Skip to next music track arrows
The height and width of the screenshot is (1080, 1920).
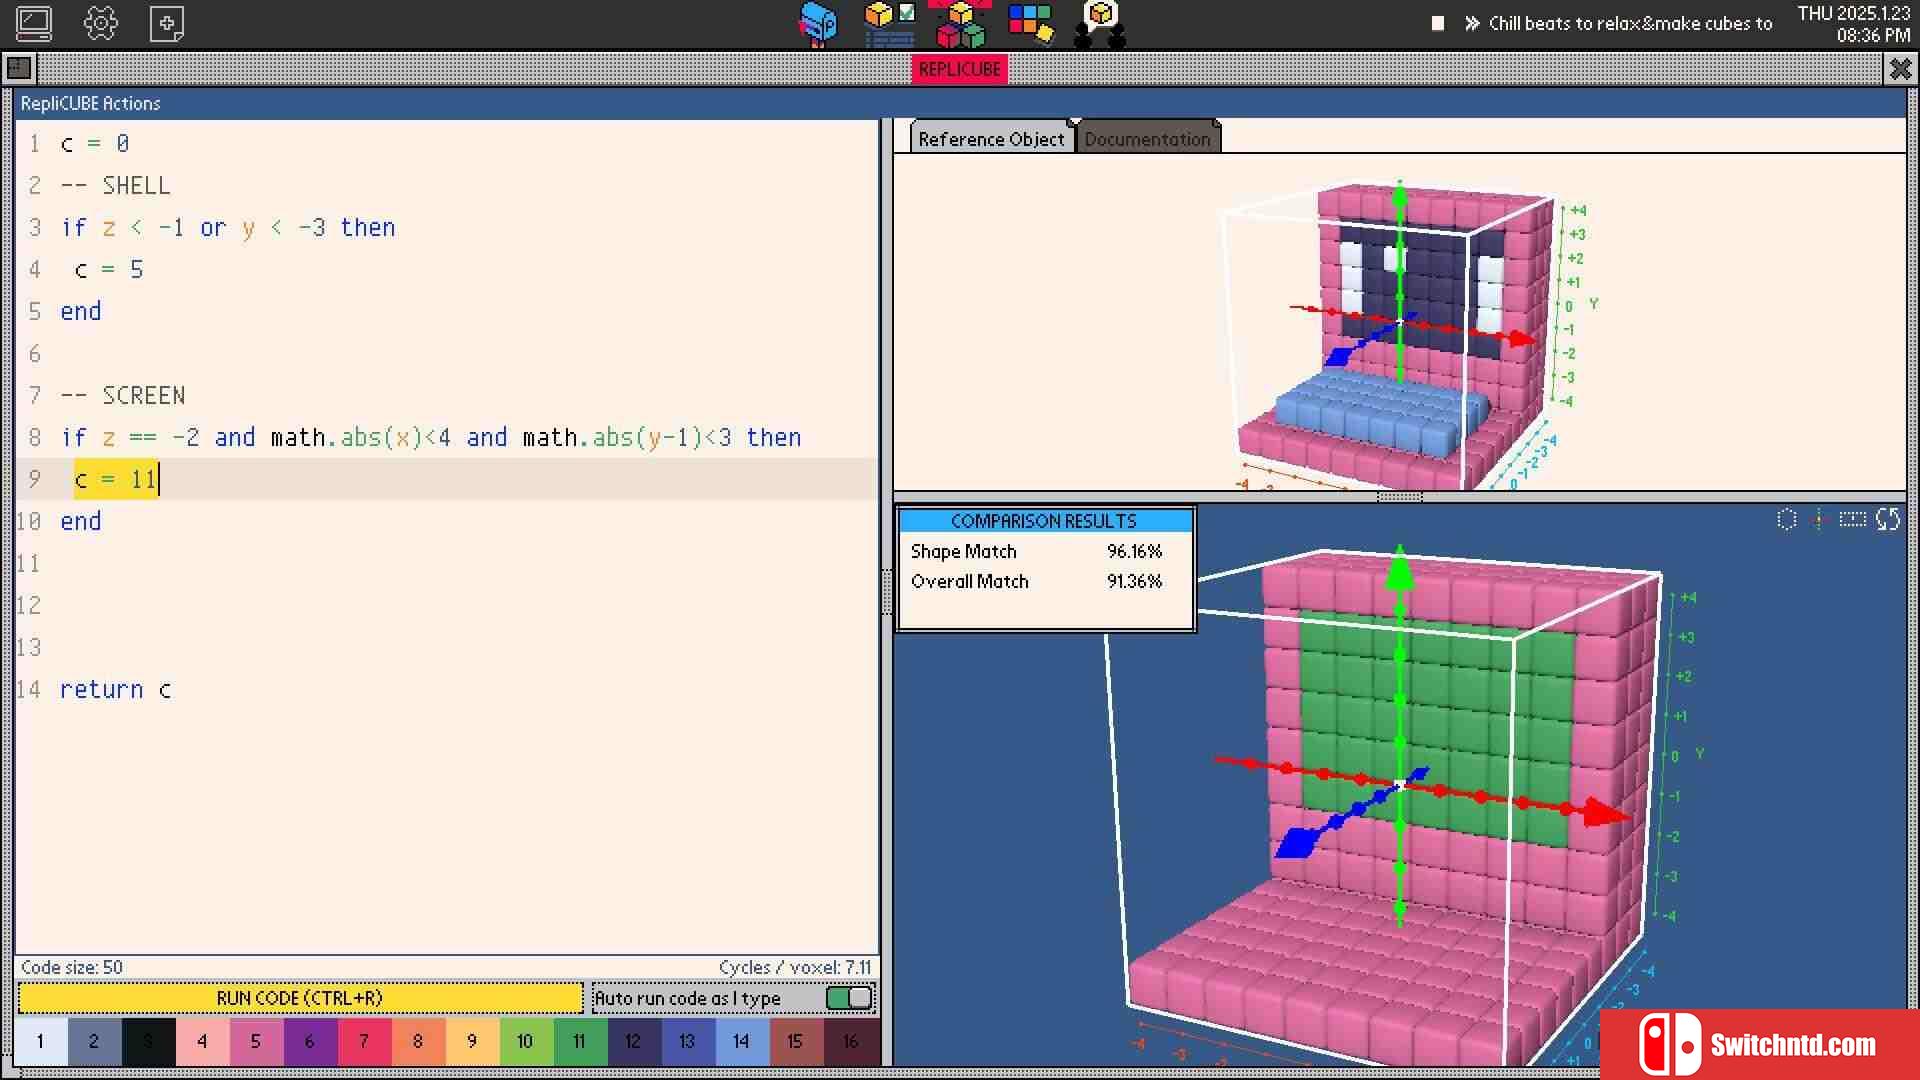click(1471, 23)
